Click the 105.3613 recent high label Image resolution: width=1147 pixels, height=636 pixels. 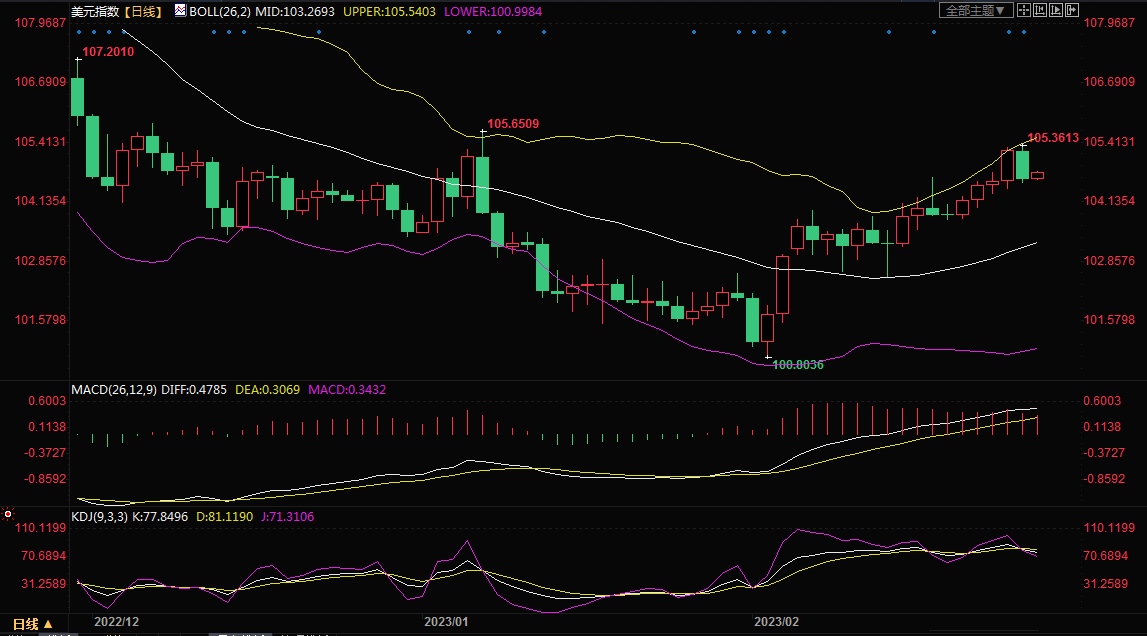point(1053,138)
